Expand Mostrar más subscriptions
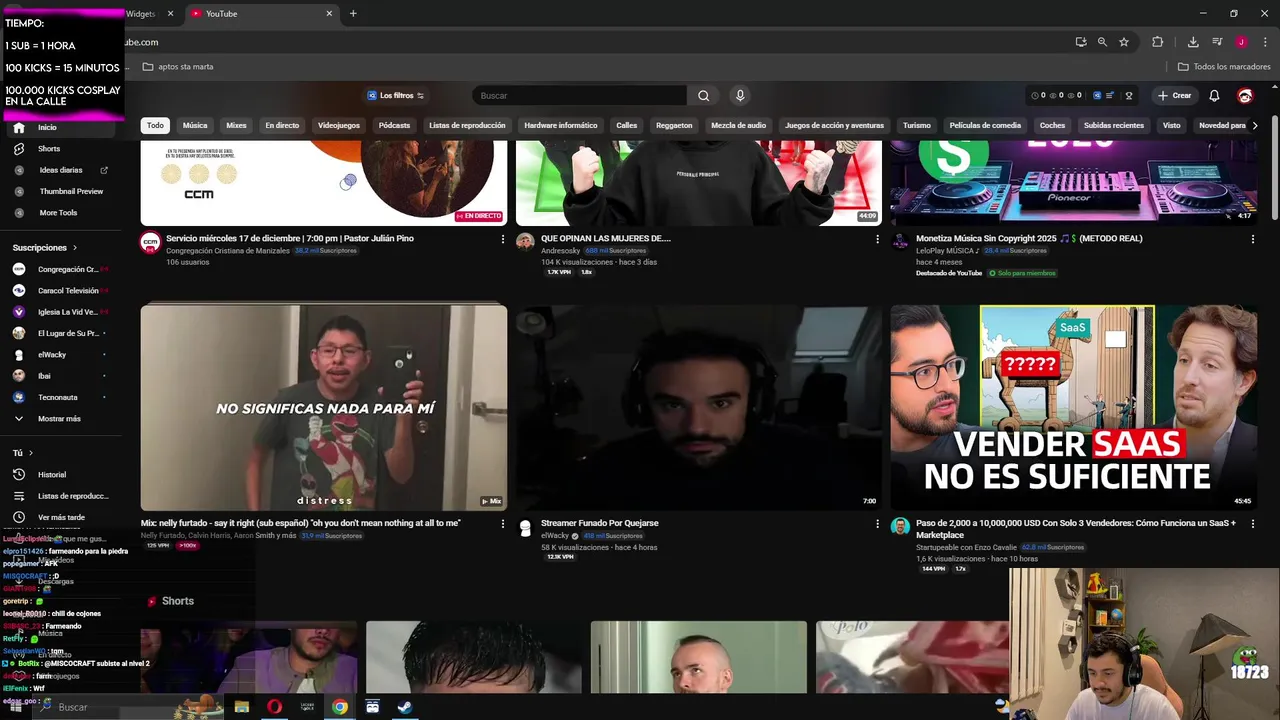The height and width of the screenshot is (720, 1280). pyautogui.click(x=62, y=419)
